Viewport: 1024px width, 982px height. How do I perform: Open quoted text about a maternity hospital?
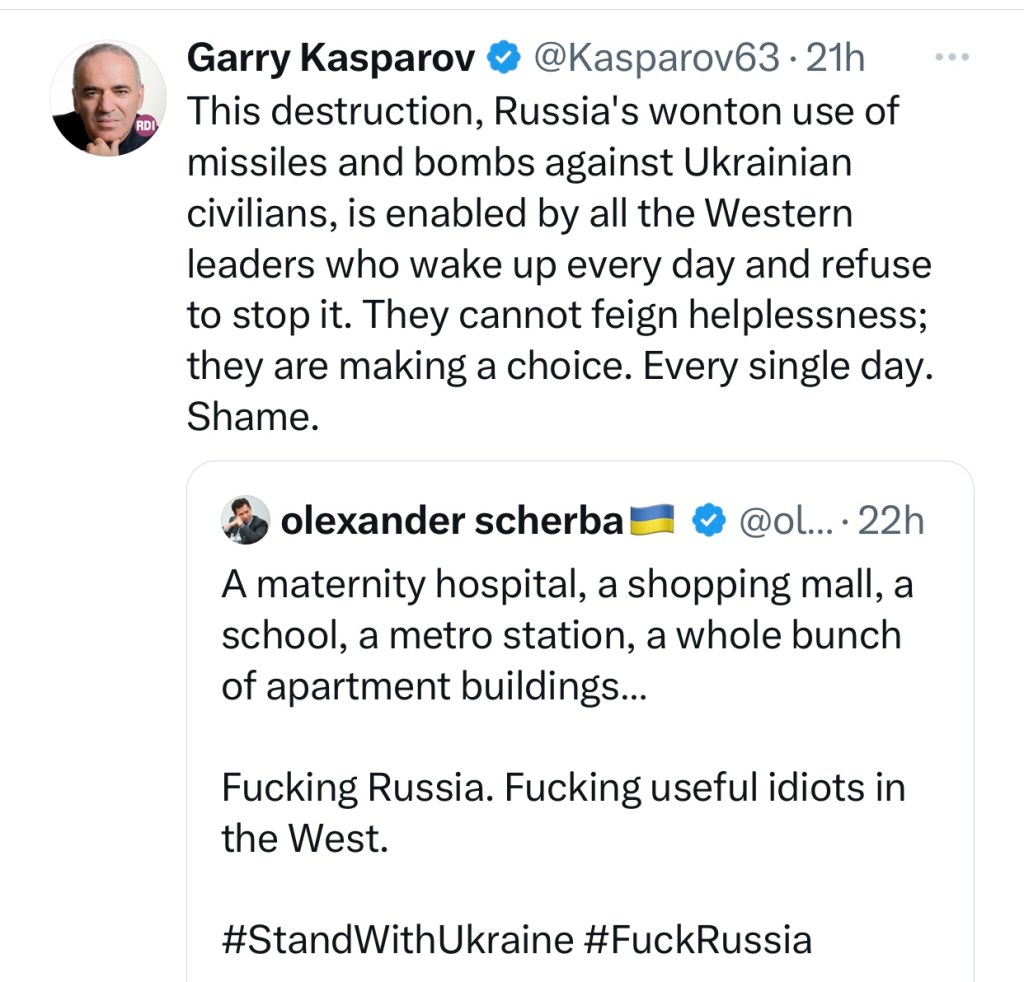567,586
